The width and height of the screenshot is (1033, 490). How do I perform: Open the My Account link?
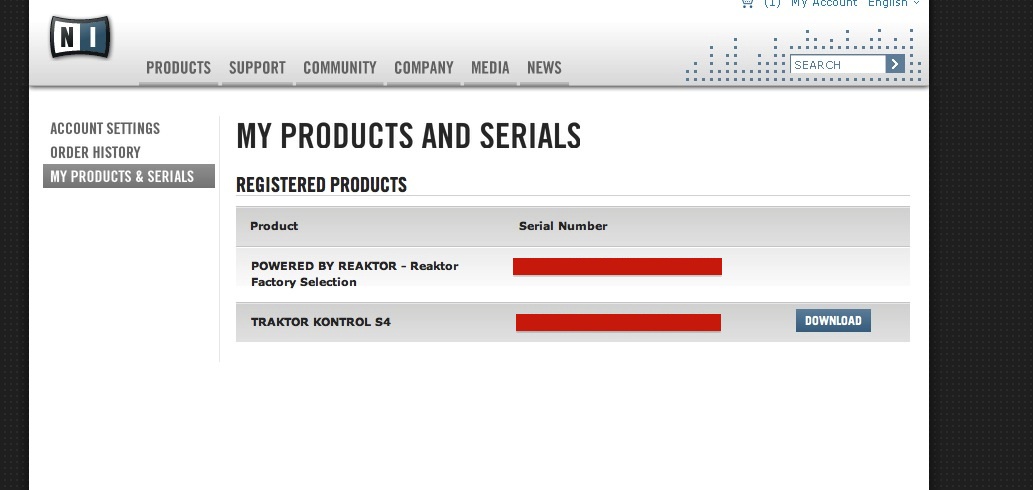[824, 3]
